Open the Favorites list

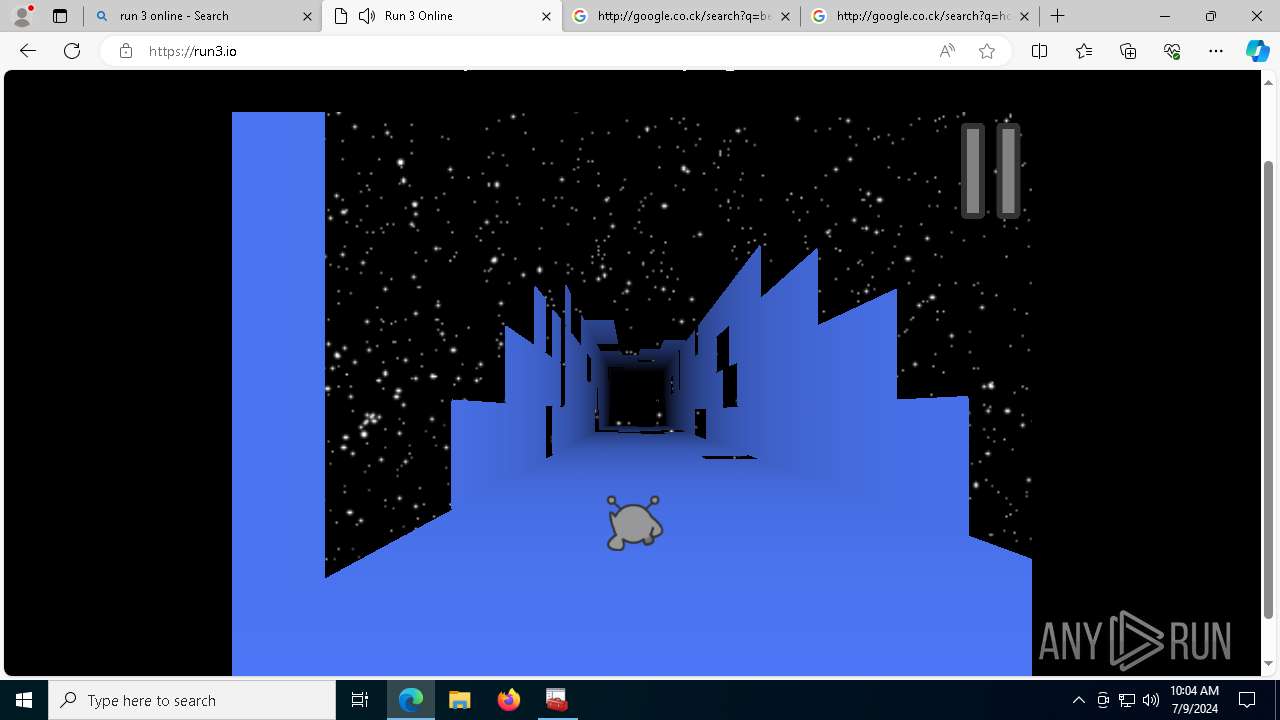[x=1084, y=51]
